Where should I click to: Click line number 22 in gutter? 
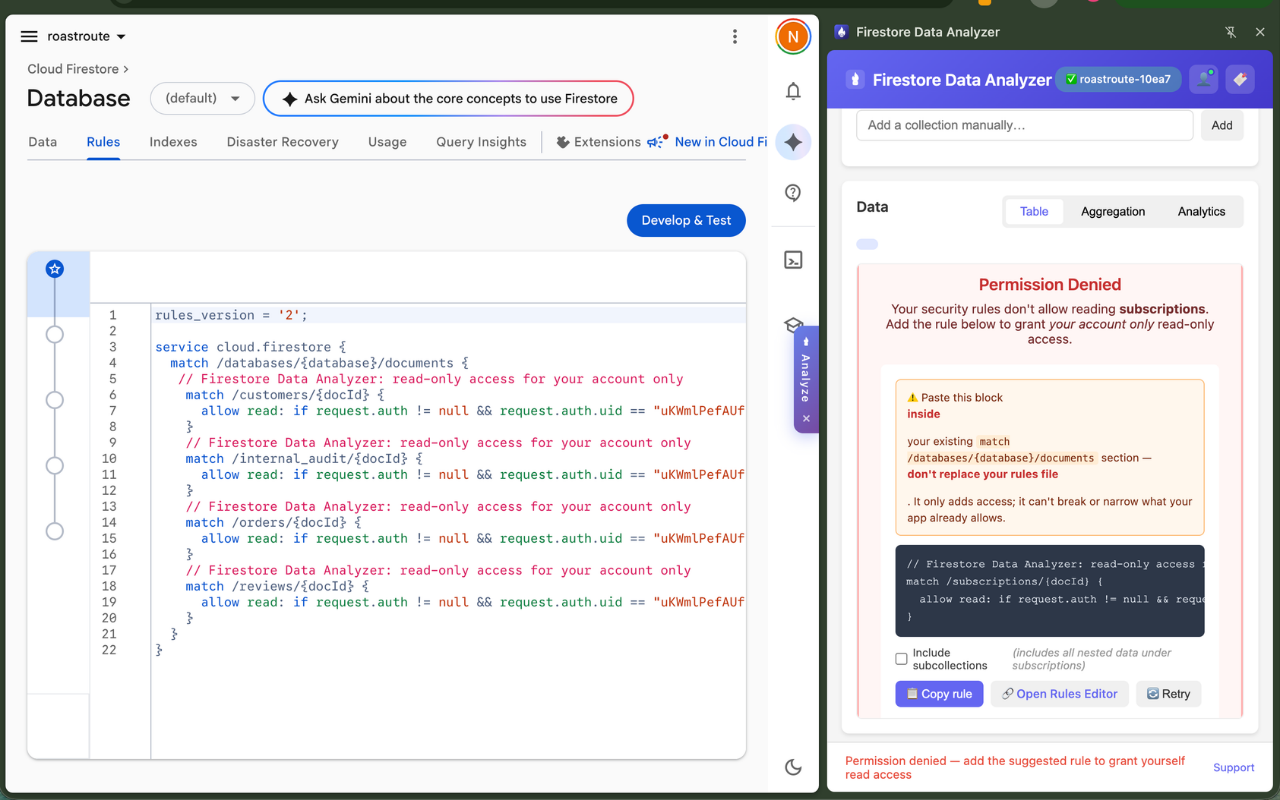tap(109, 650)
